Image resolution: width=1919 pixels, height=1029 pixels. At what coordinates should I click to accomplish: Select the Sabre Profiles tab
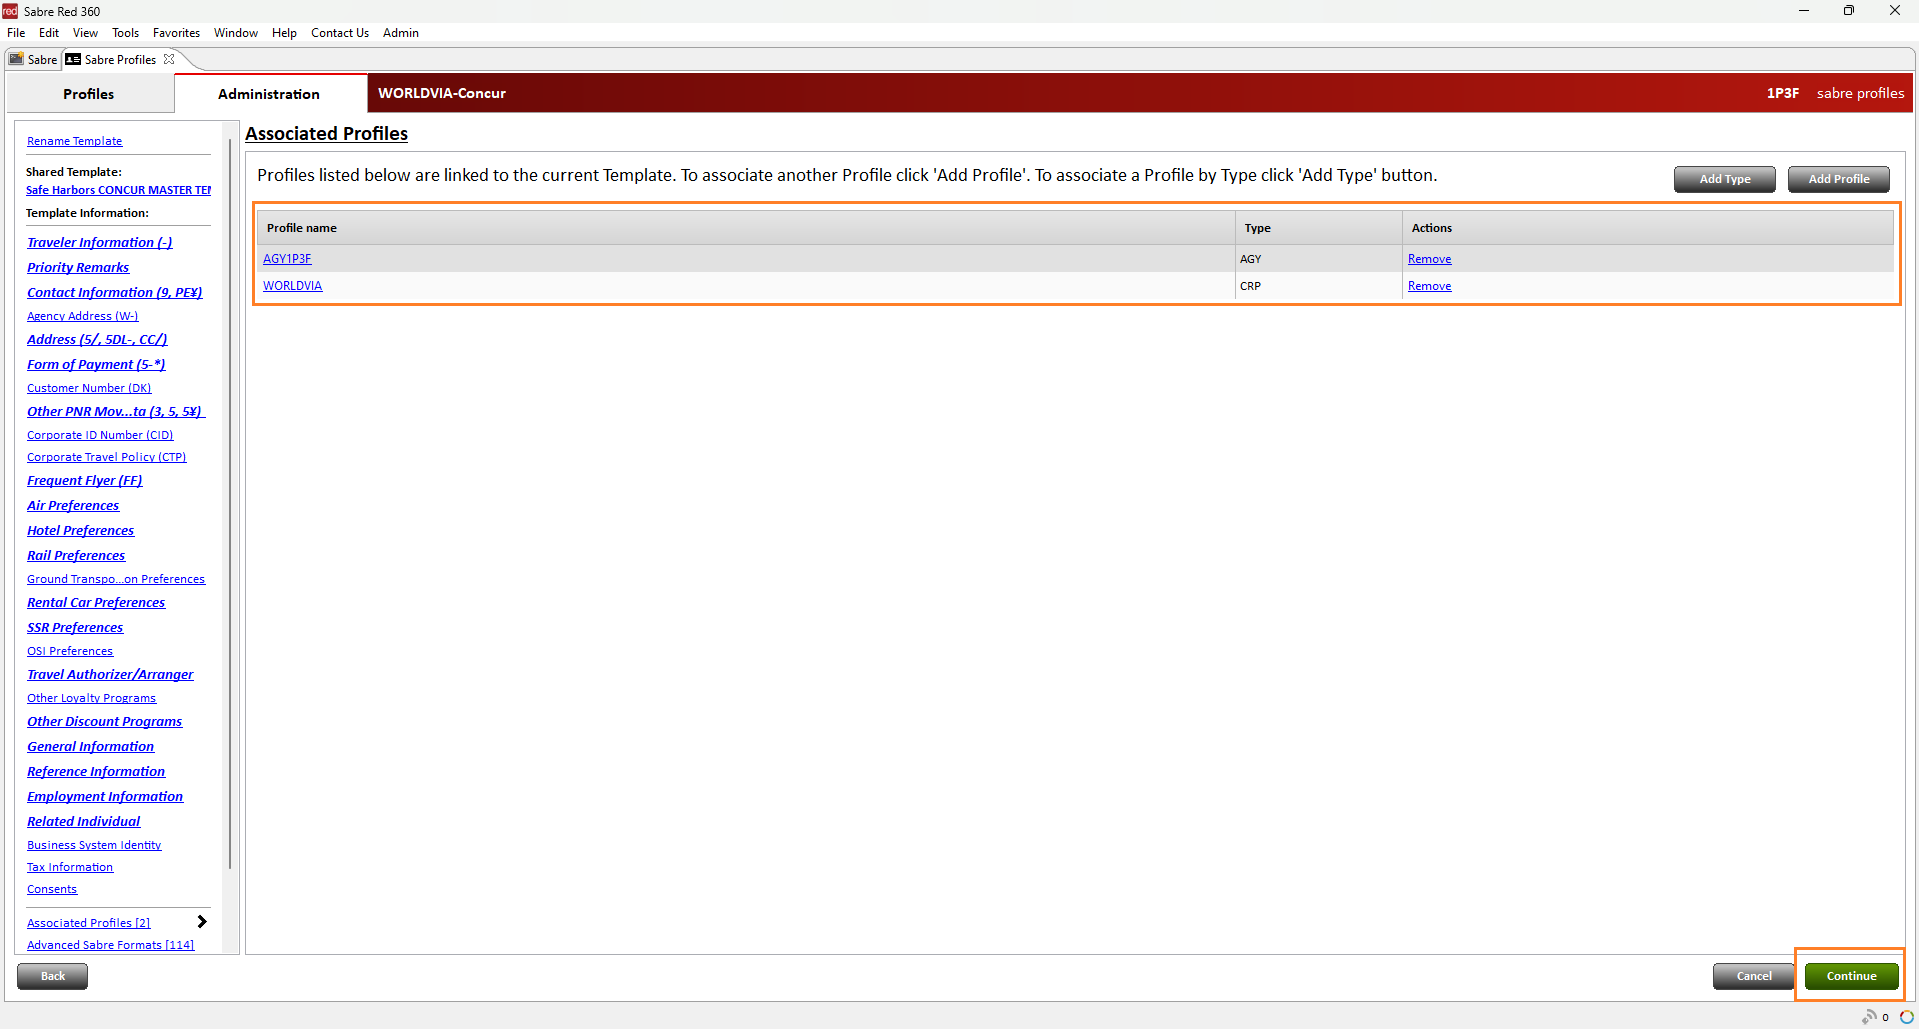click(x=120, y=60)
